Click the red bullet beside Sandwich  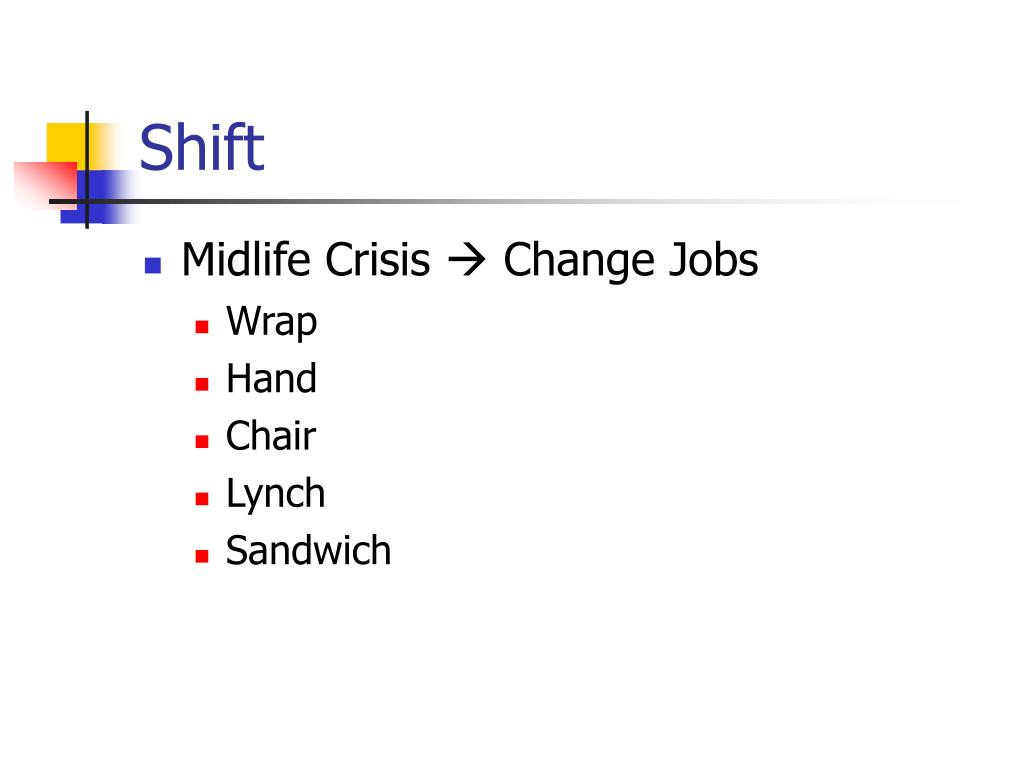point(202,556)
